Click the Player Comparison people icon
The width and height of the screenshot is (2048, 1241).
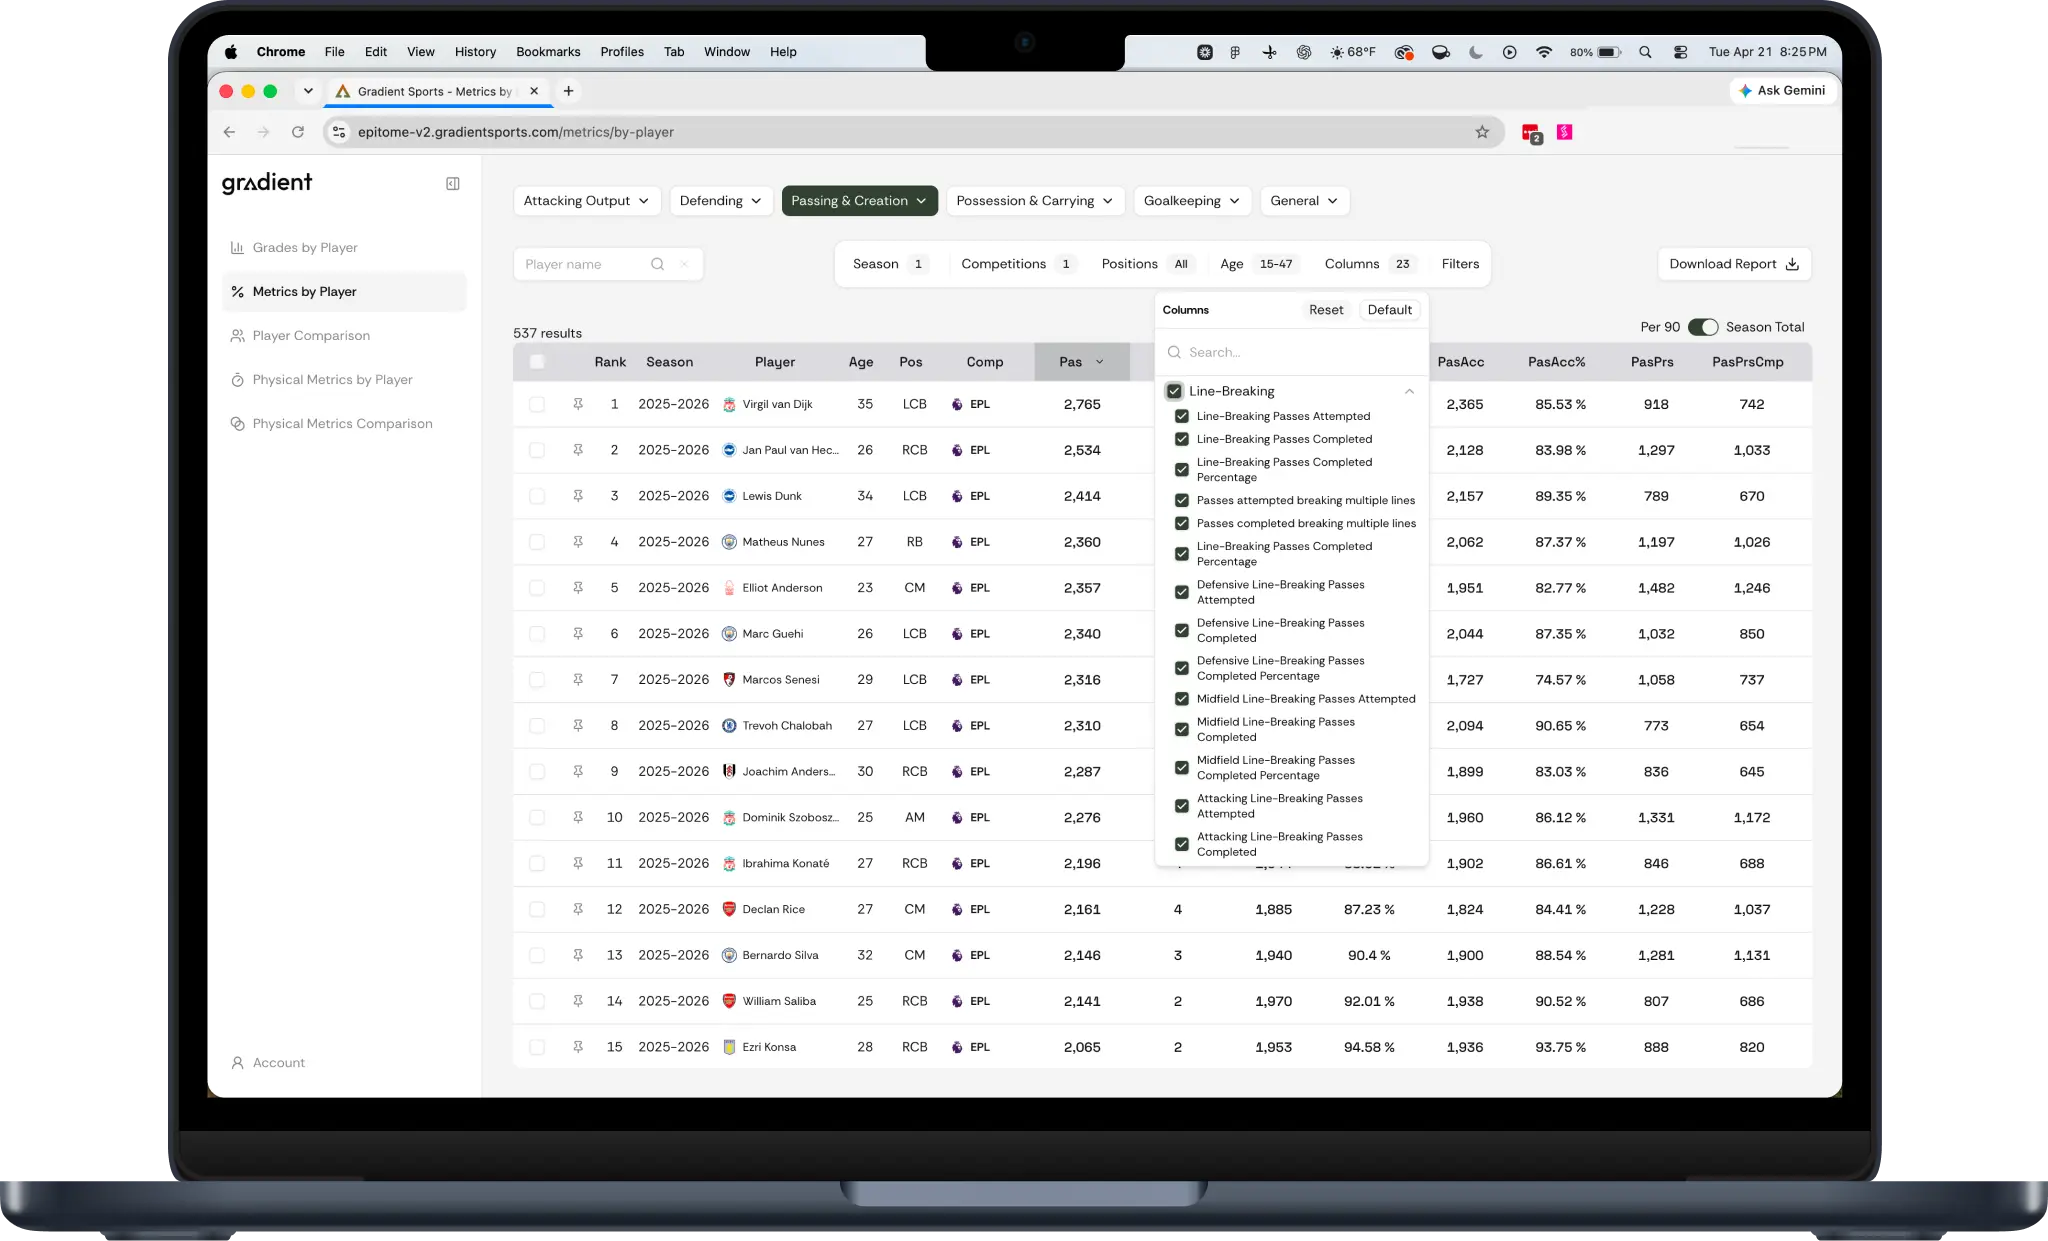point(237,336)
